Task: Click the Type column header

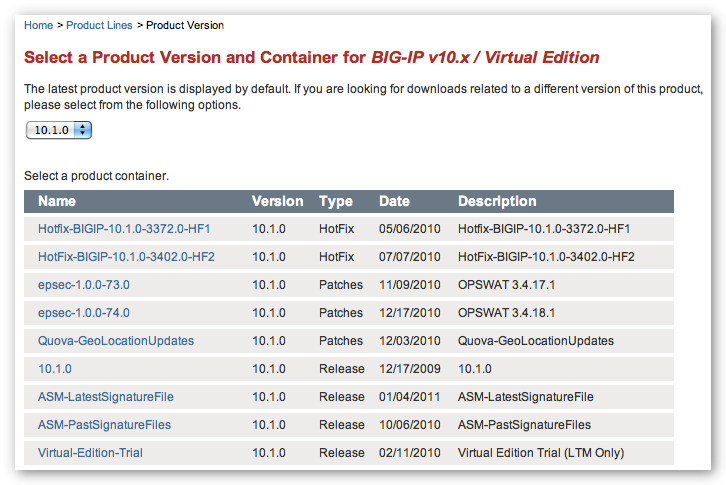Action: 336,201
